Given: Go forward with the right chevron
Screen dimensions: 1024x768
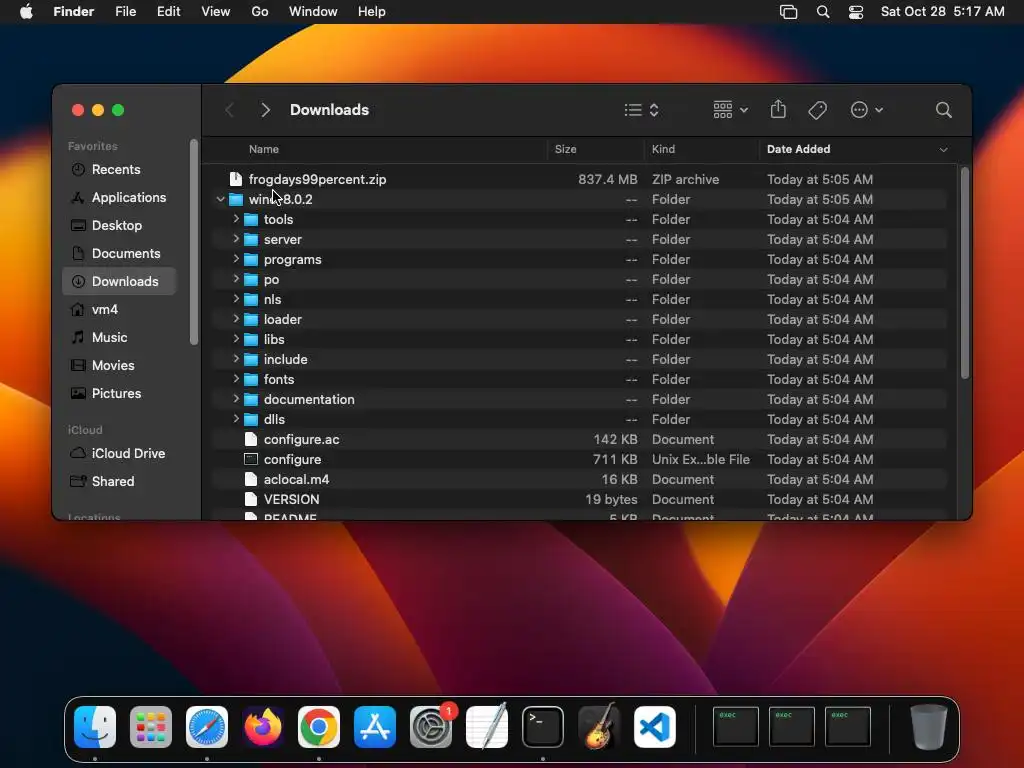Looking at the screenshot, I should pos(265,110).
